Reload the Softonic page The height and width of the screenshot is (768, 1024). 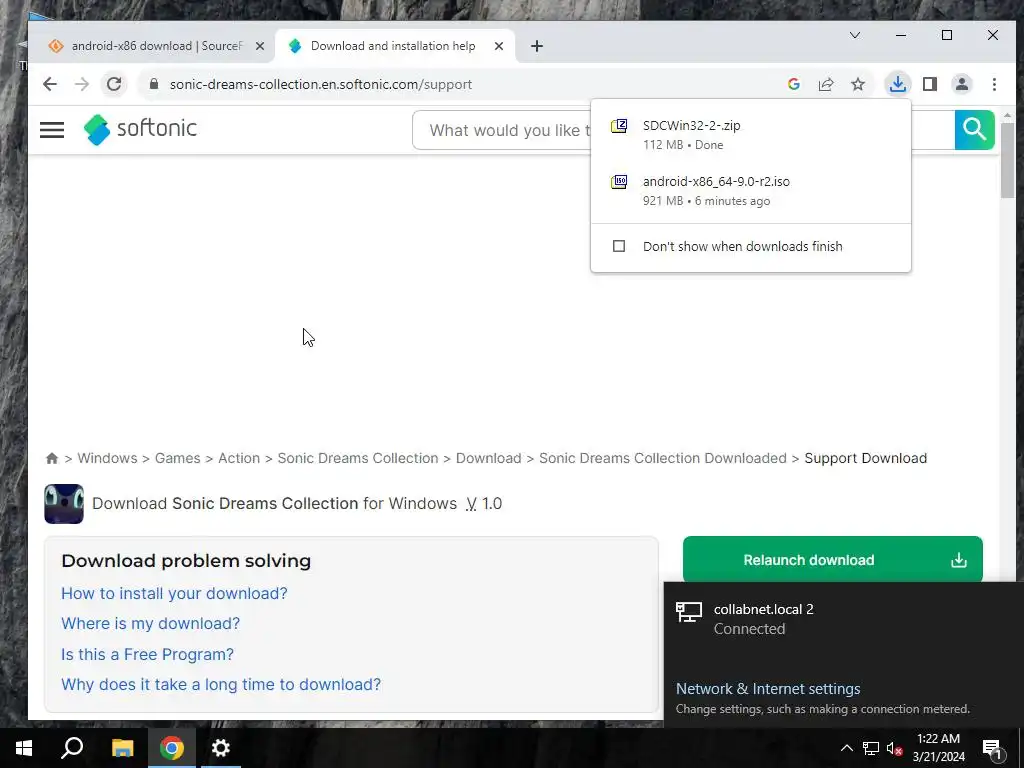[x=114, y=84]
